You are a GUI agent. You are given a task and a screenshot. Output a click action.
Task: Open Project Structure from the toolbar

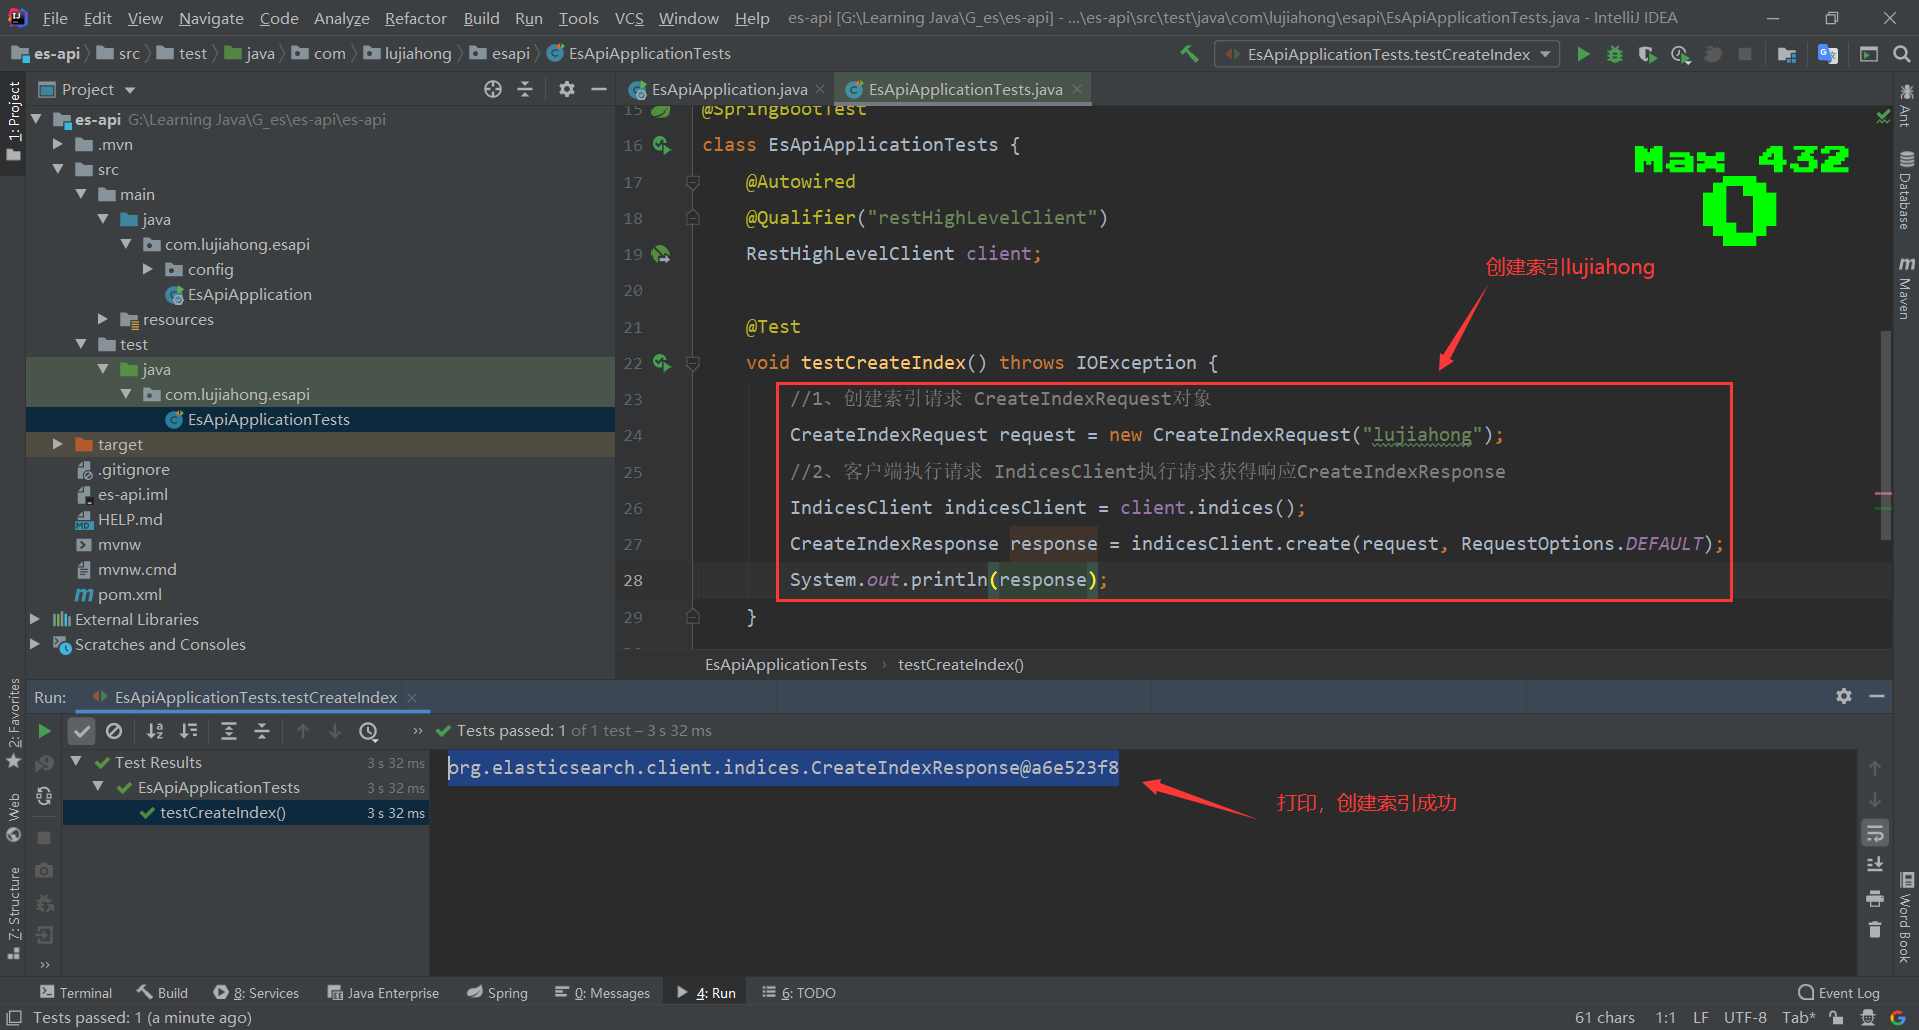[x=1787, y=54]
